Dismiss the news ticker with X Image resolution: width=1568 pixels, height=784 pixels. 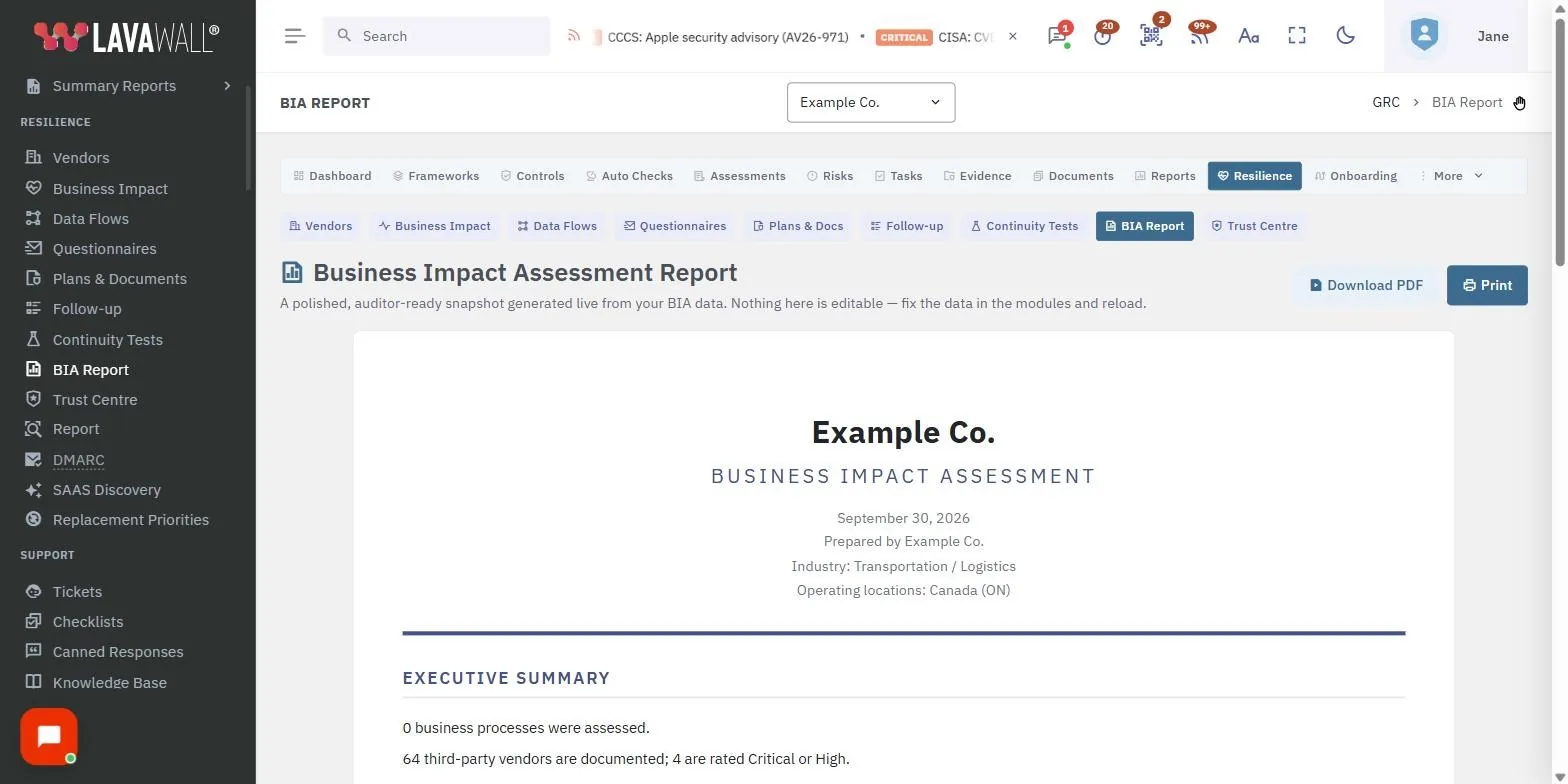1013,36
